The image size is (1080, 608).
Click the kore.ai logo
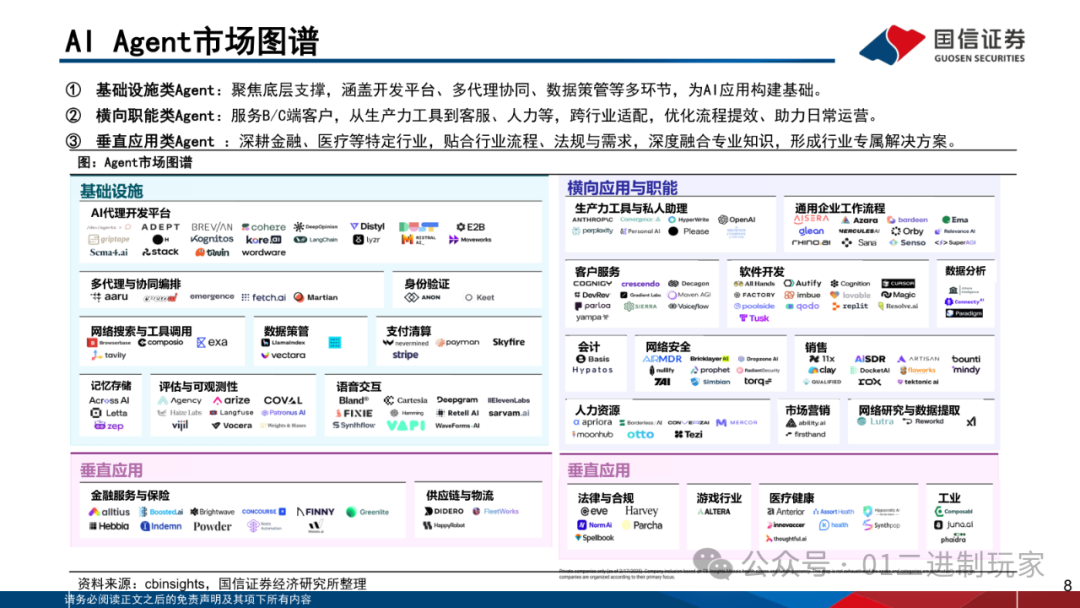click(264, 240)
